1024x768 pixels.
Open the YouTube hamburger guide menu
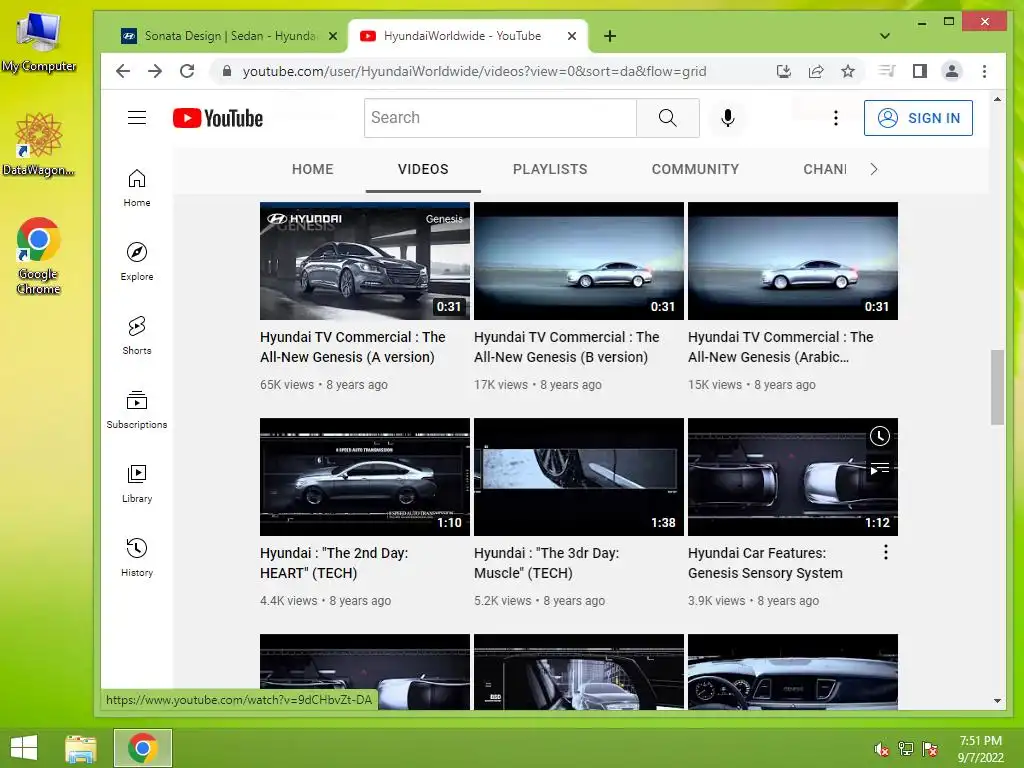(x=136, y=118)
